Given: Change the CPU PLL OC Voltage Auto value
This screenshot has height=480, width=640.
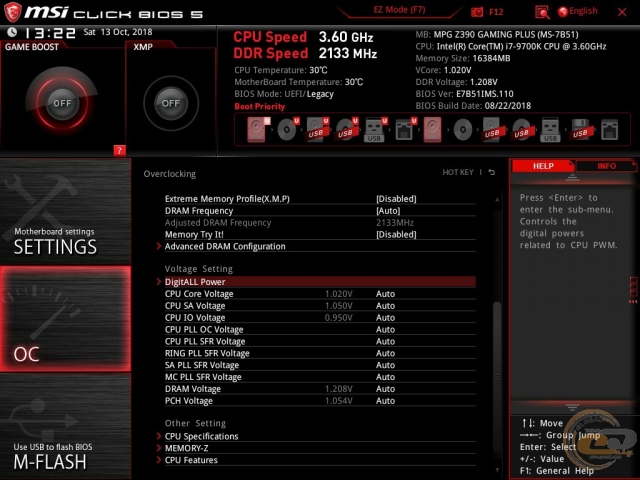Looking at the screenshot, I should [385, 329].
